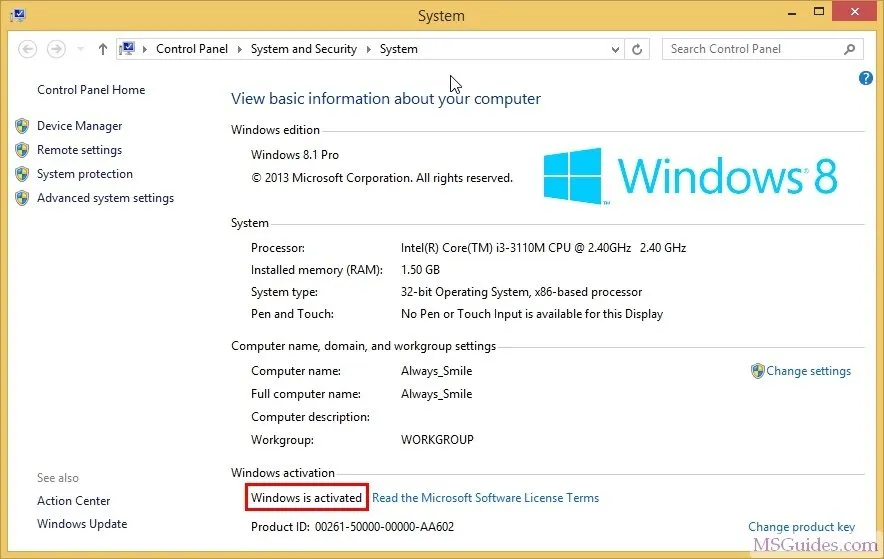Click the Intel Core i3-3110M processor value
Viewport: 884px width, 559px height.
point(543,248)
